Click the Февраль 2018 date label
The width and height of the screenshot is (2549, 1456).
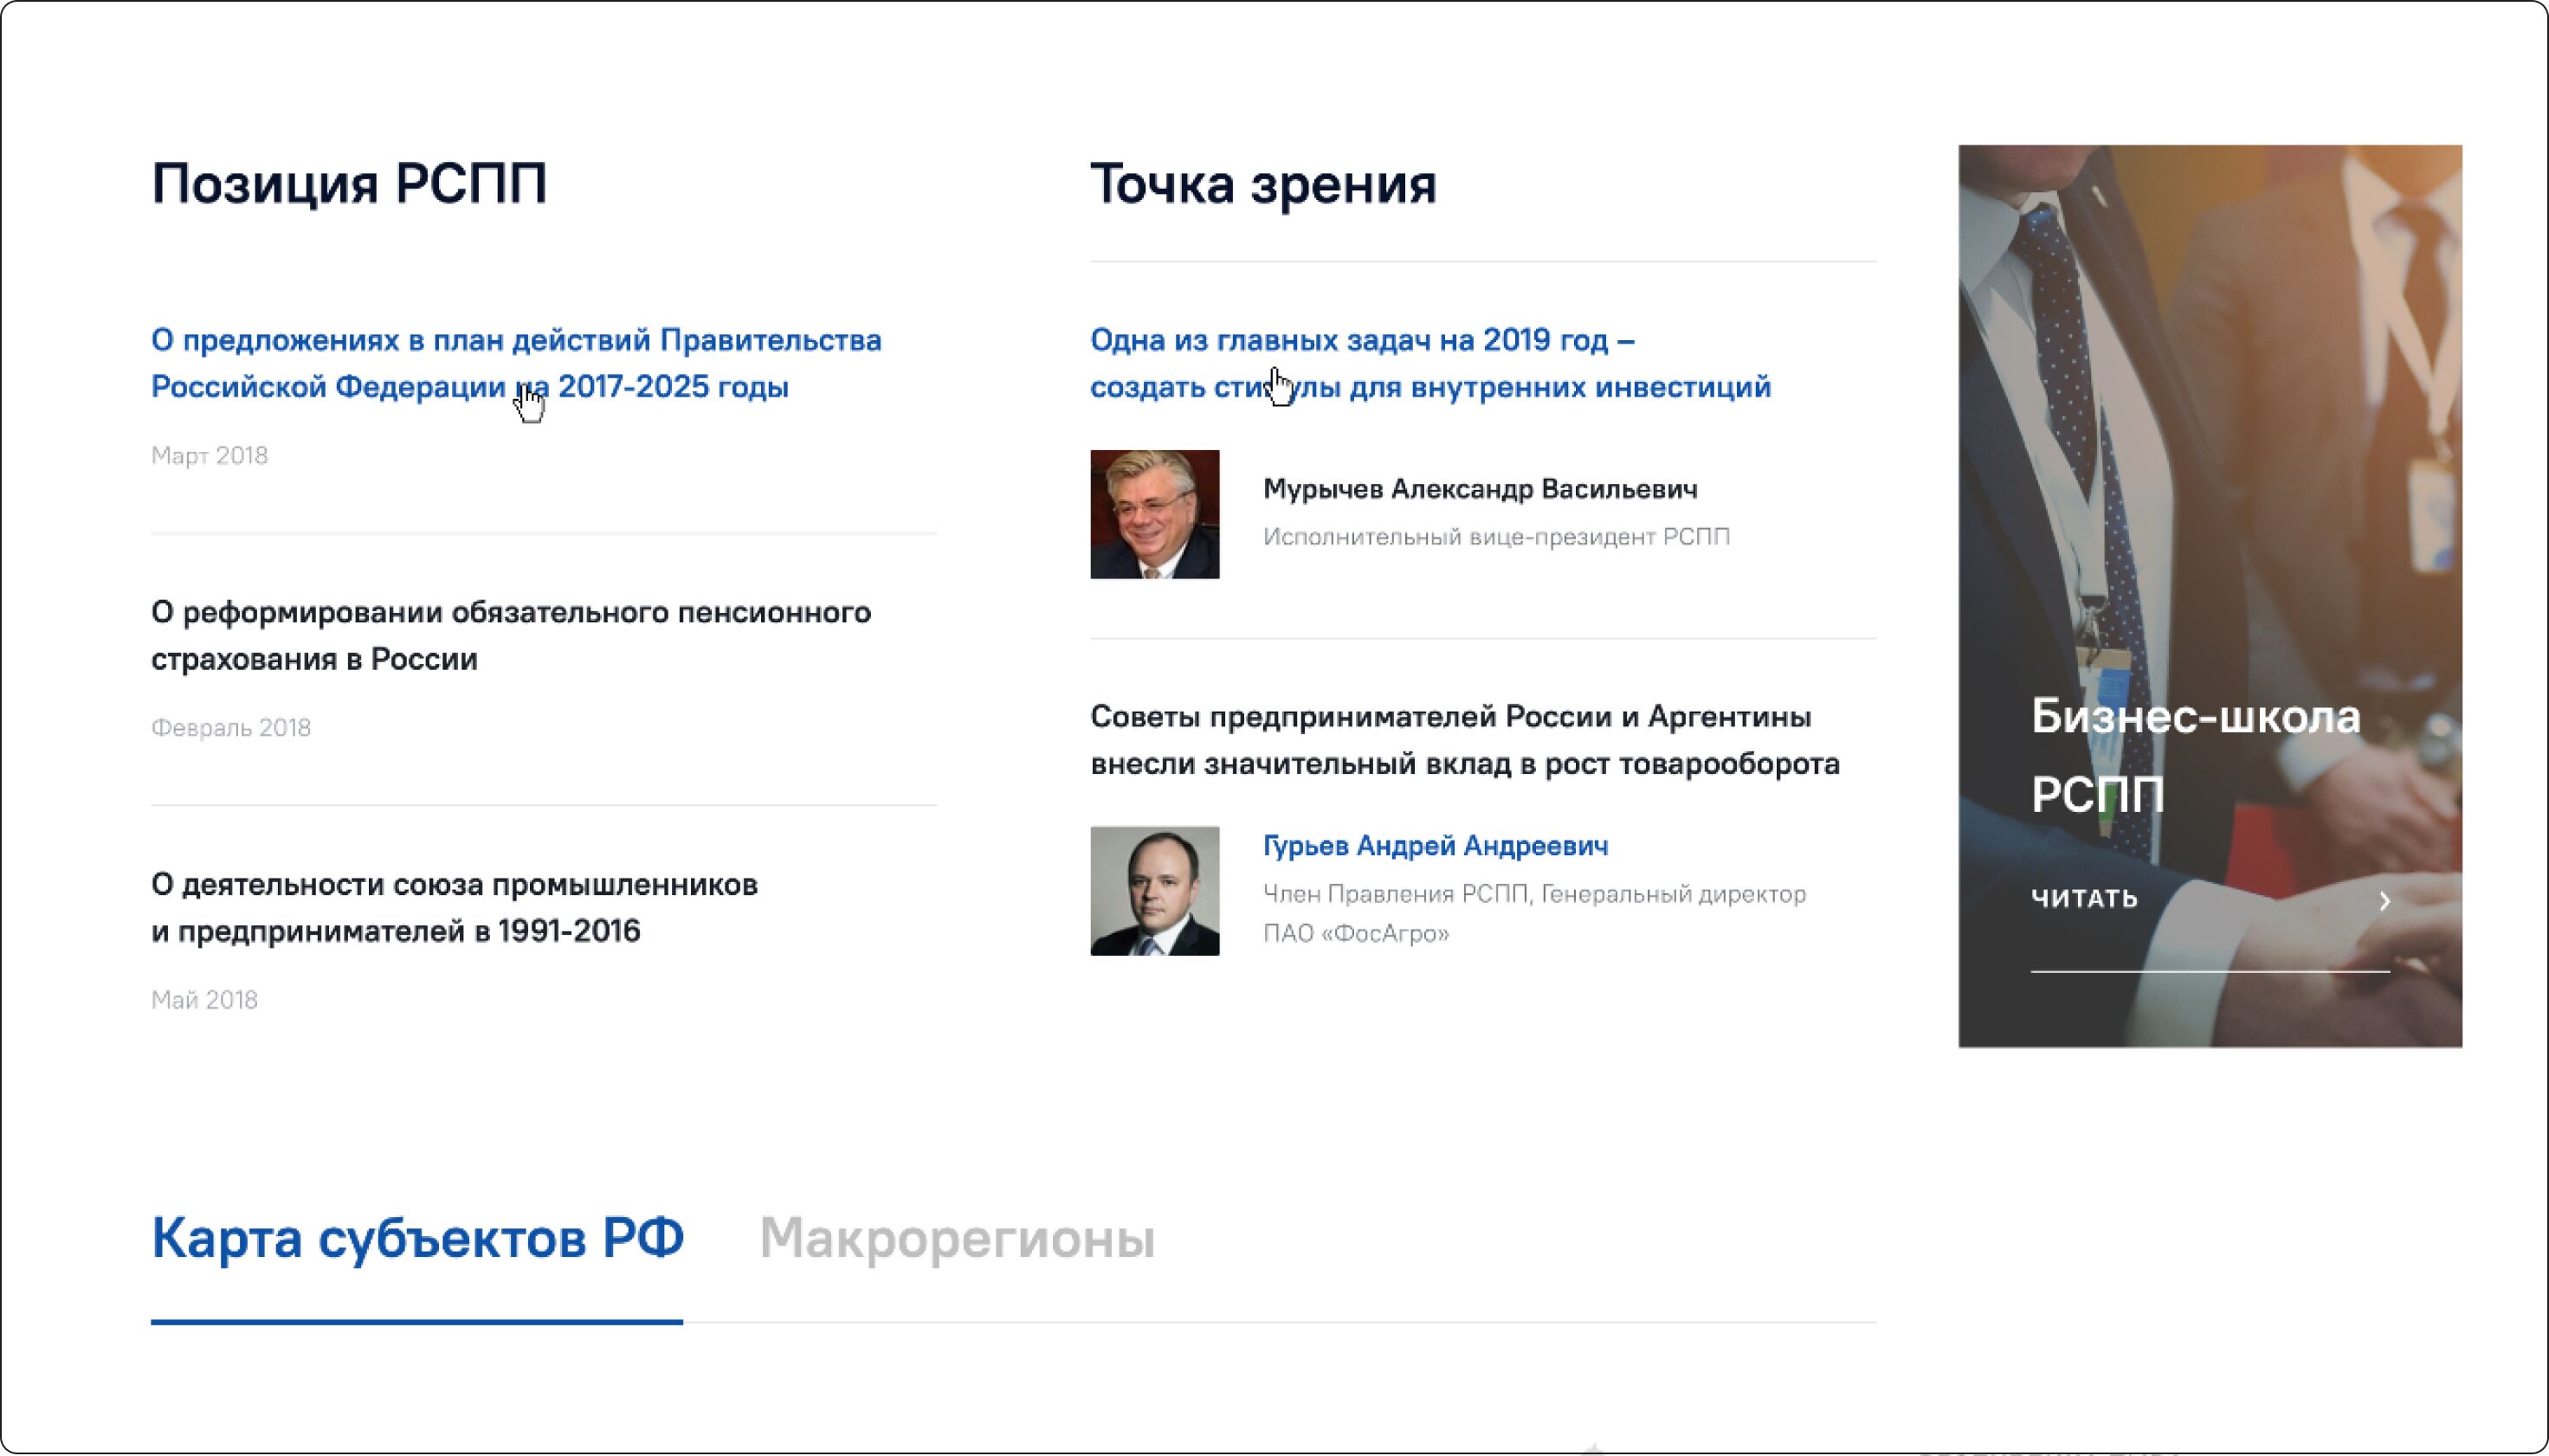(x=231, y=728)
